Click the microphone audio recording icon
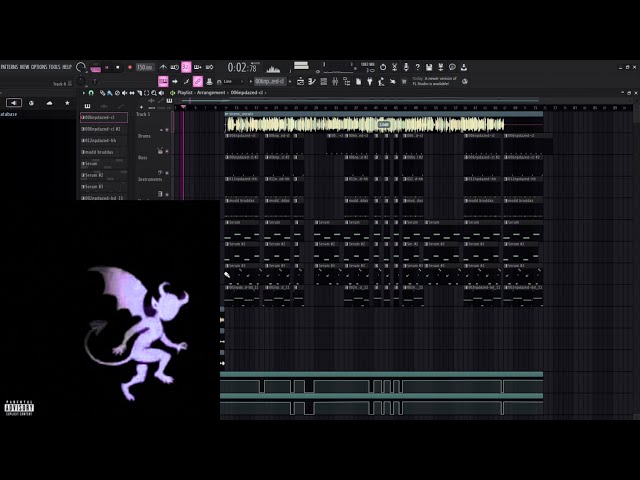Screen dimensions: 640x480 pyautogui.click(x=406, y=67)
